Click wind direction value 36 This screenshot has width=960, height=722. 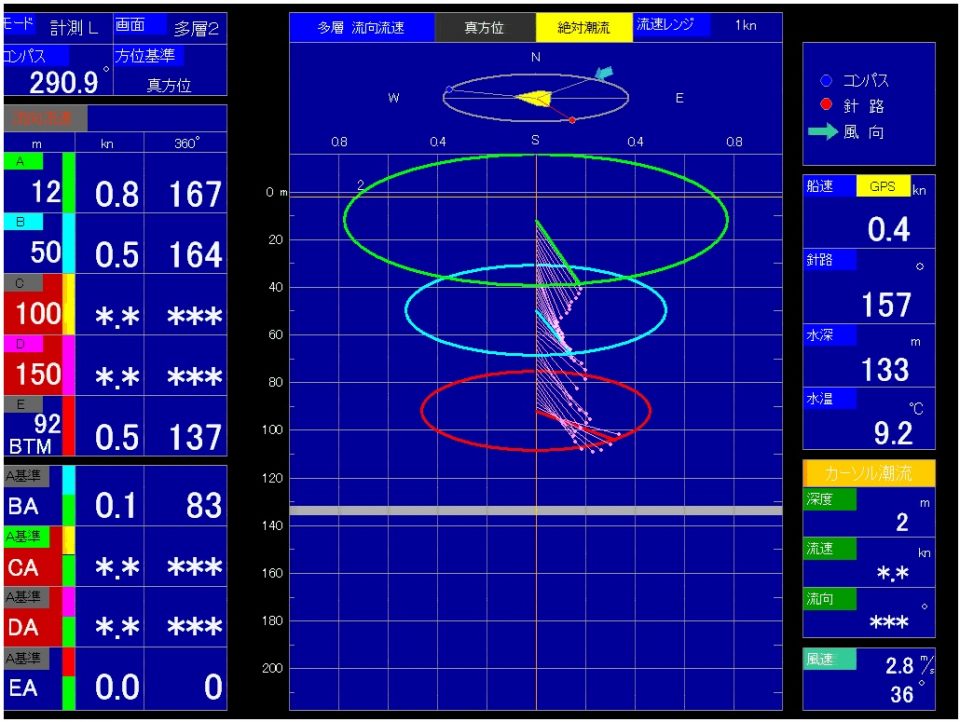tap(902, 694)
